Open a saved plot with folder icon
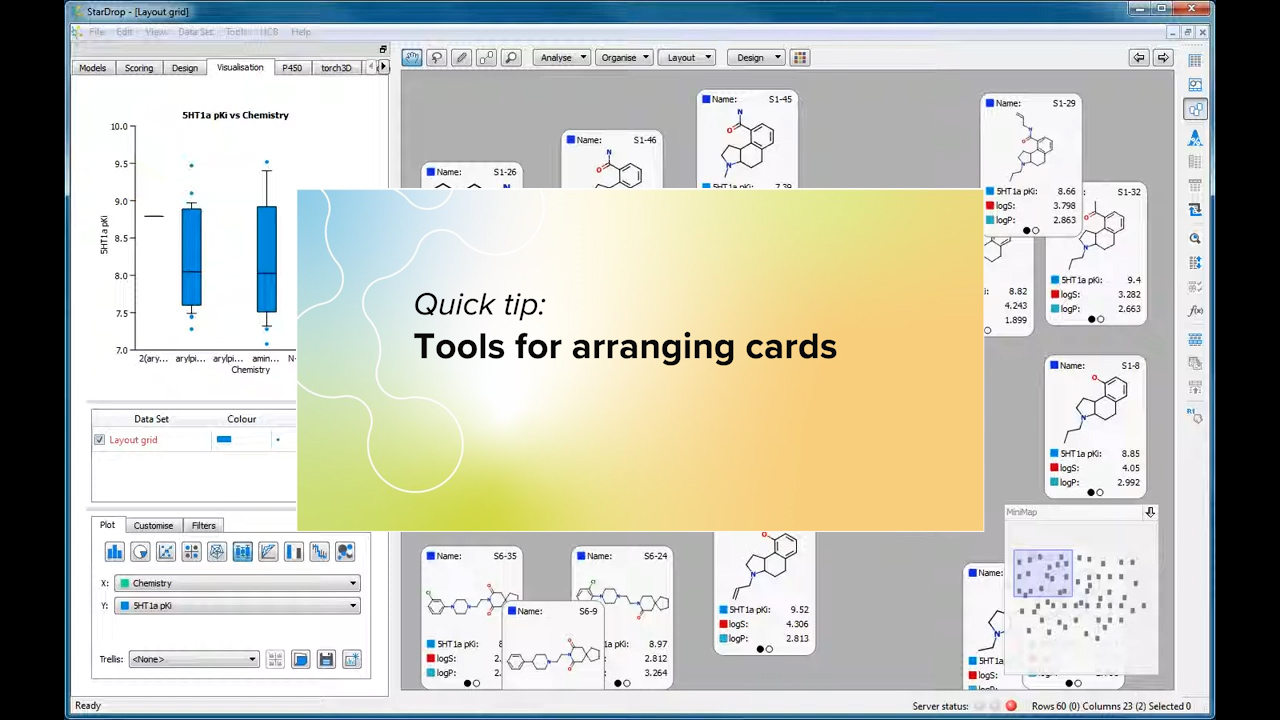This screenshot has height=720, width=1280. click(300, 660)
